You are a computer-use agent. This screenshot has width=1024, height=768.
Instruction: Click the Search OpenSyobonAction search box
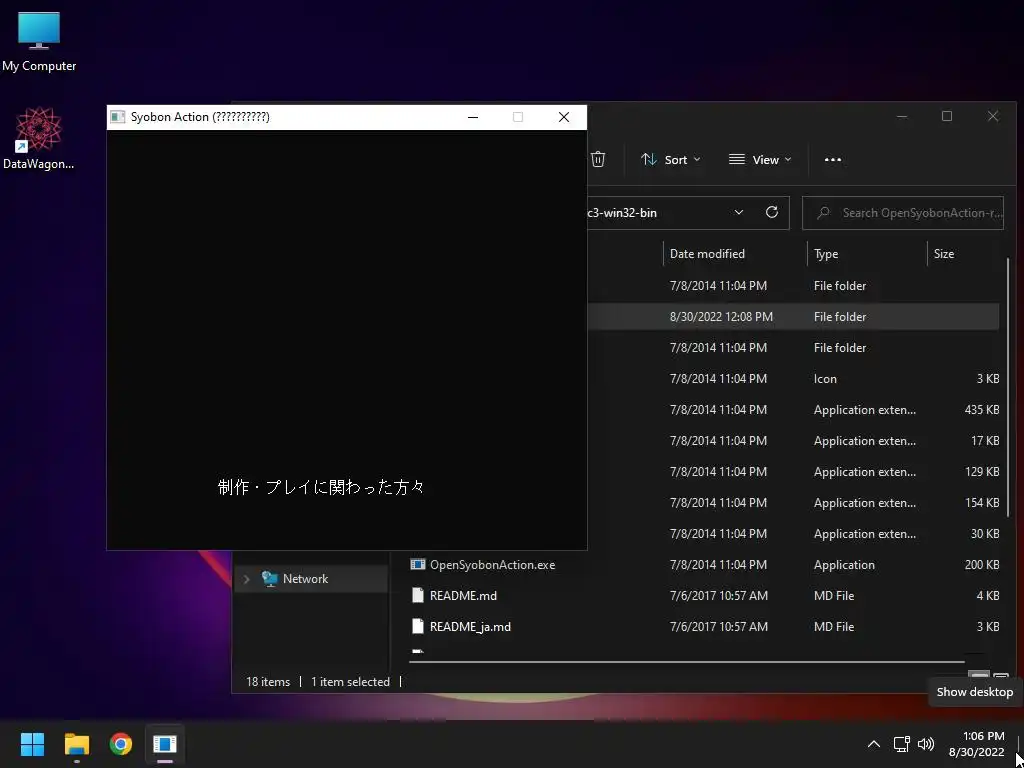903,213
